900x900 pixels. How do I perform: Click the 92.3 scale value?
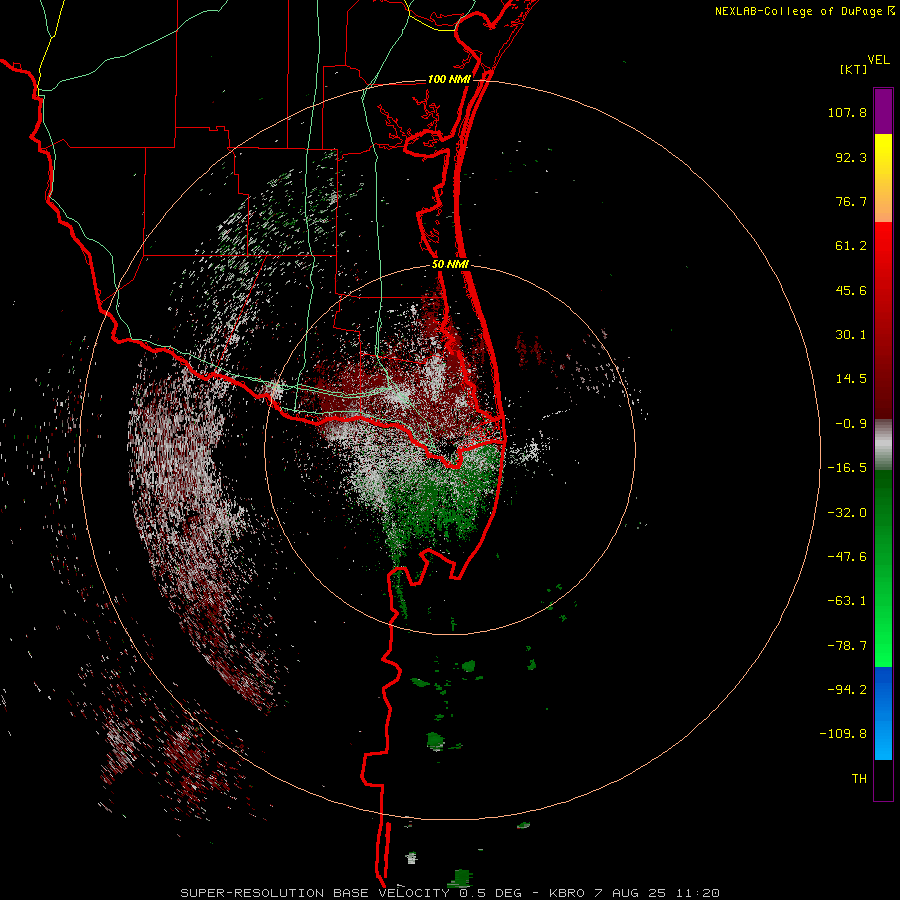851,157
